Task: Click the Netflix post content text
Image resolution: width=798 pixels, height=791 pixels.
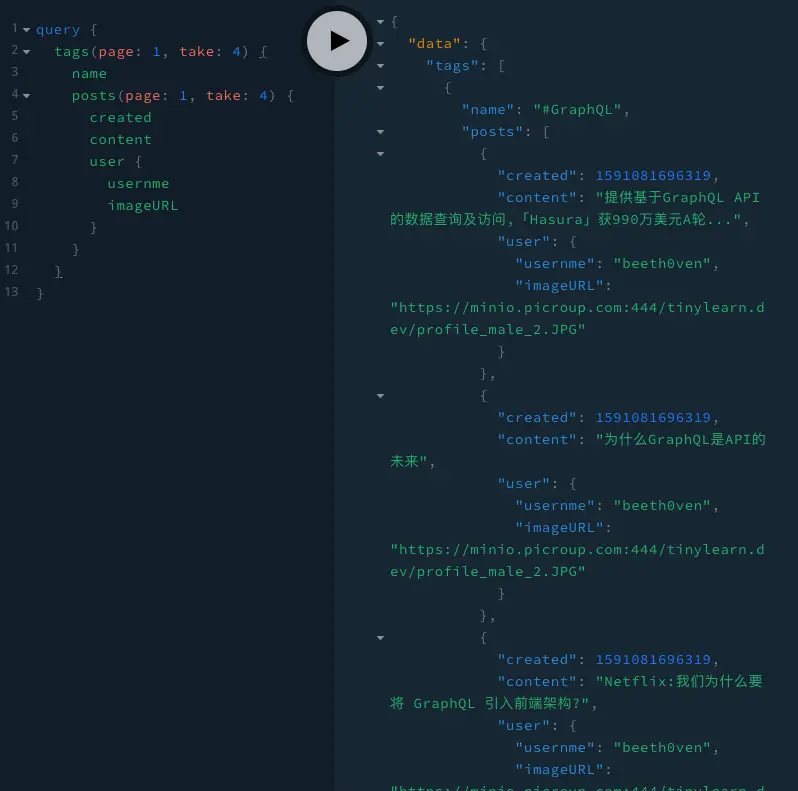Action: coord(576,692)
